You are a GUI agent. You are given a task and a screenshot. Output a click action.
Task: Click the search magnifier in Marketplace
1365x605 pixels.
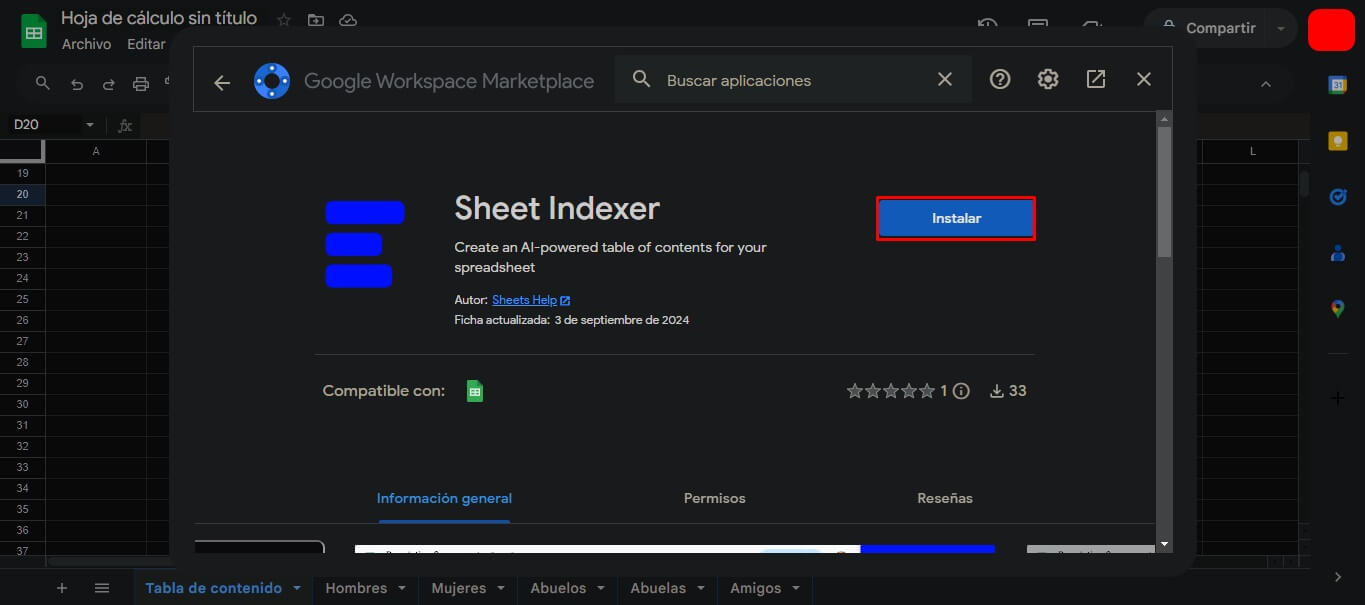coord(642,80)
